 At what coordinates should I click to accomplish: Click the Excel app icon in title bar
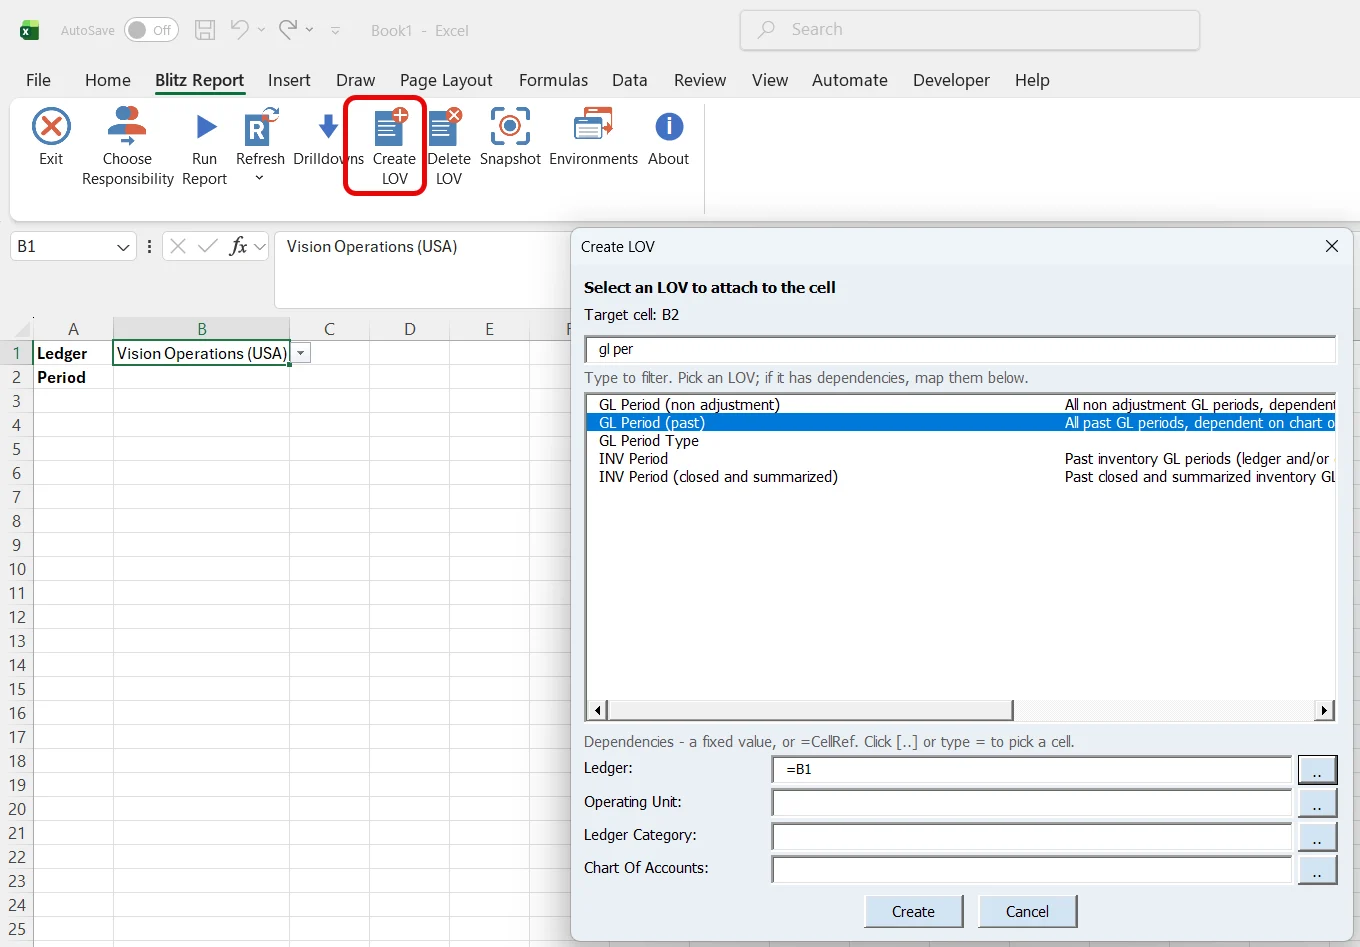(30, 30)
